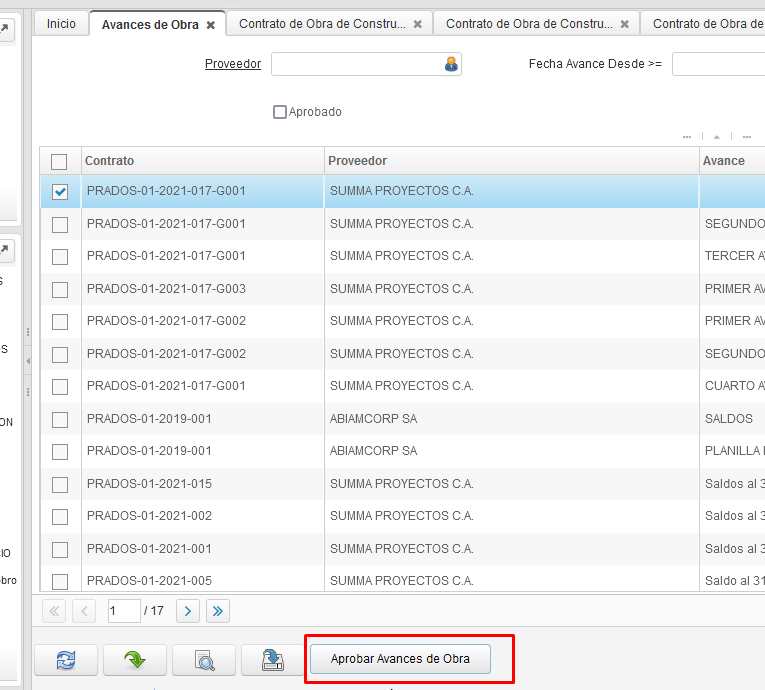Click Aprobar Avances de Obra button

(400, 659)
